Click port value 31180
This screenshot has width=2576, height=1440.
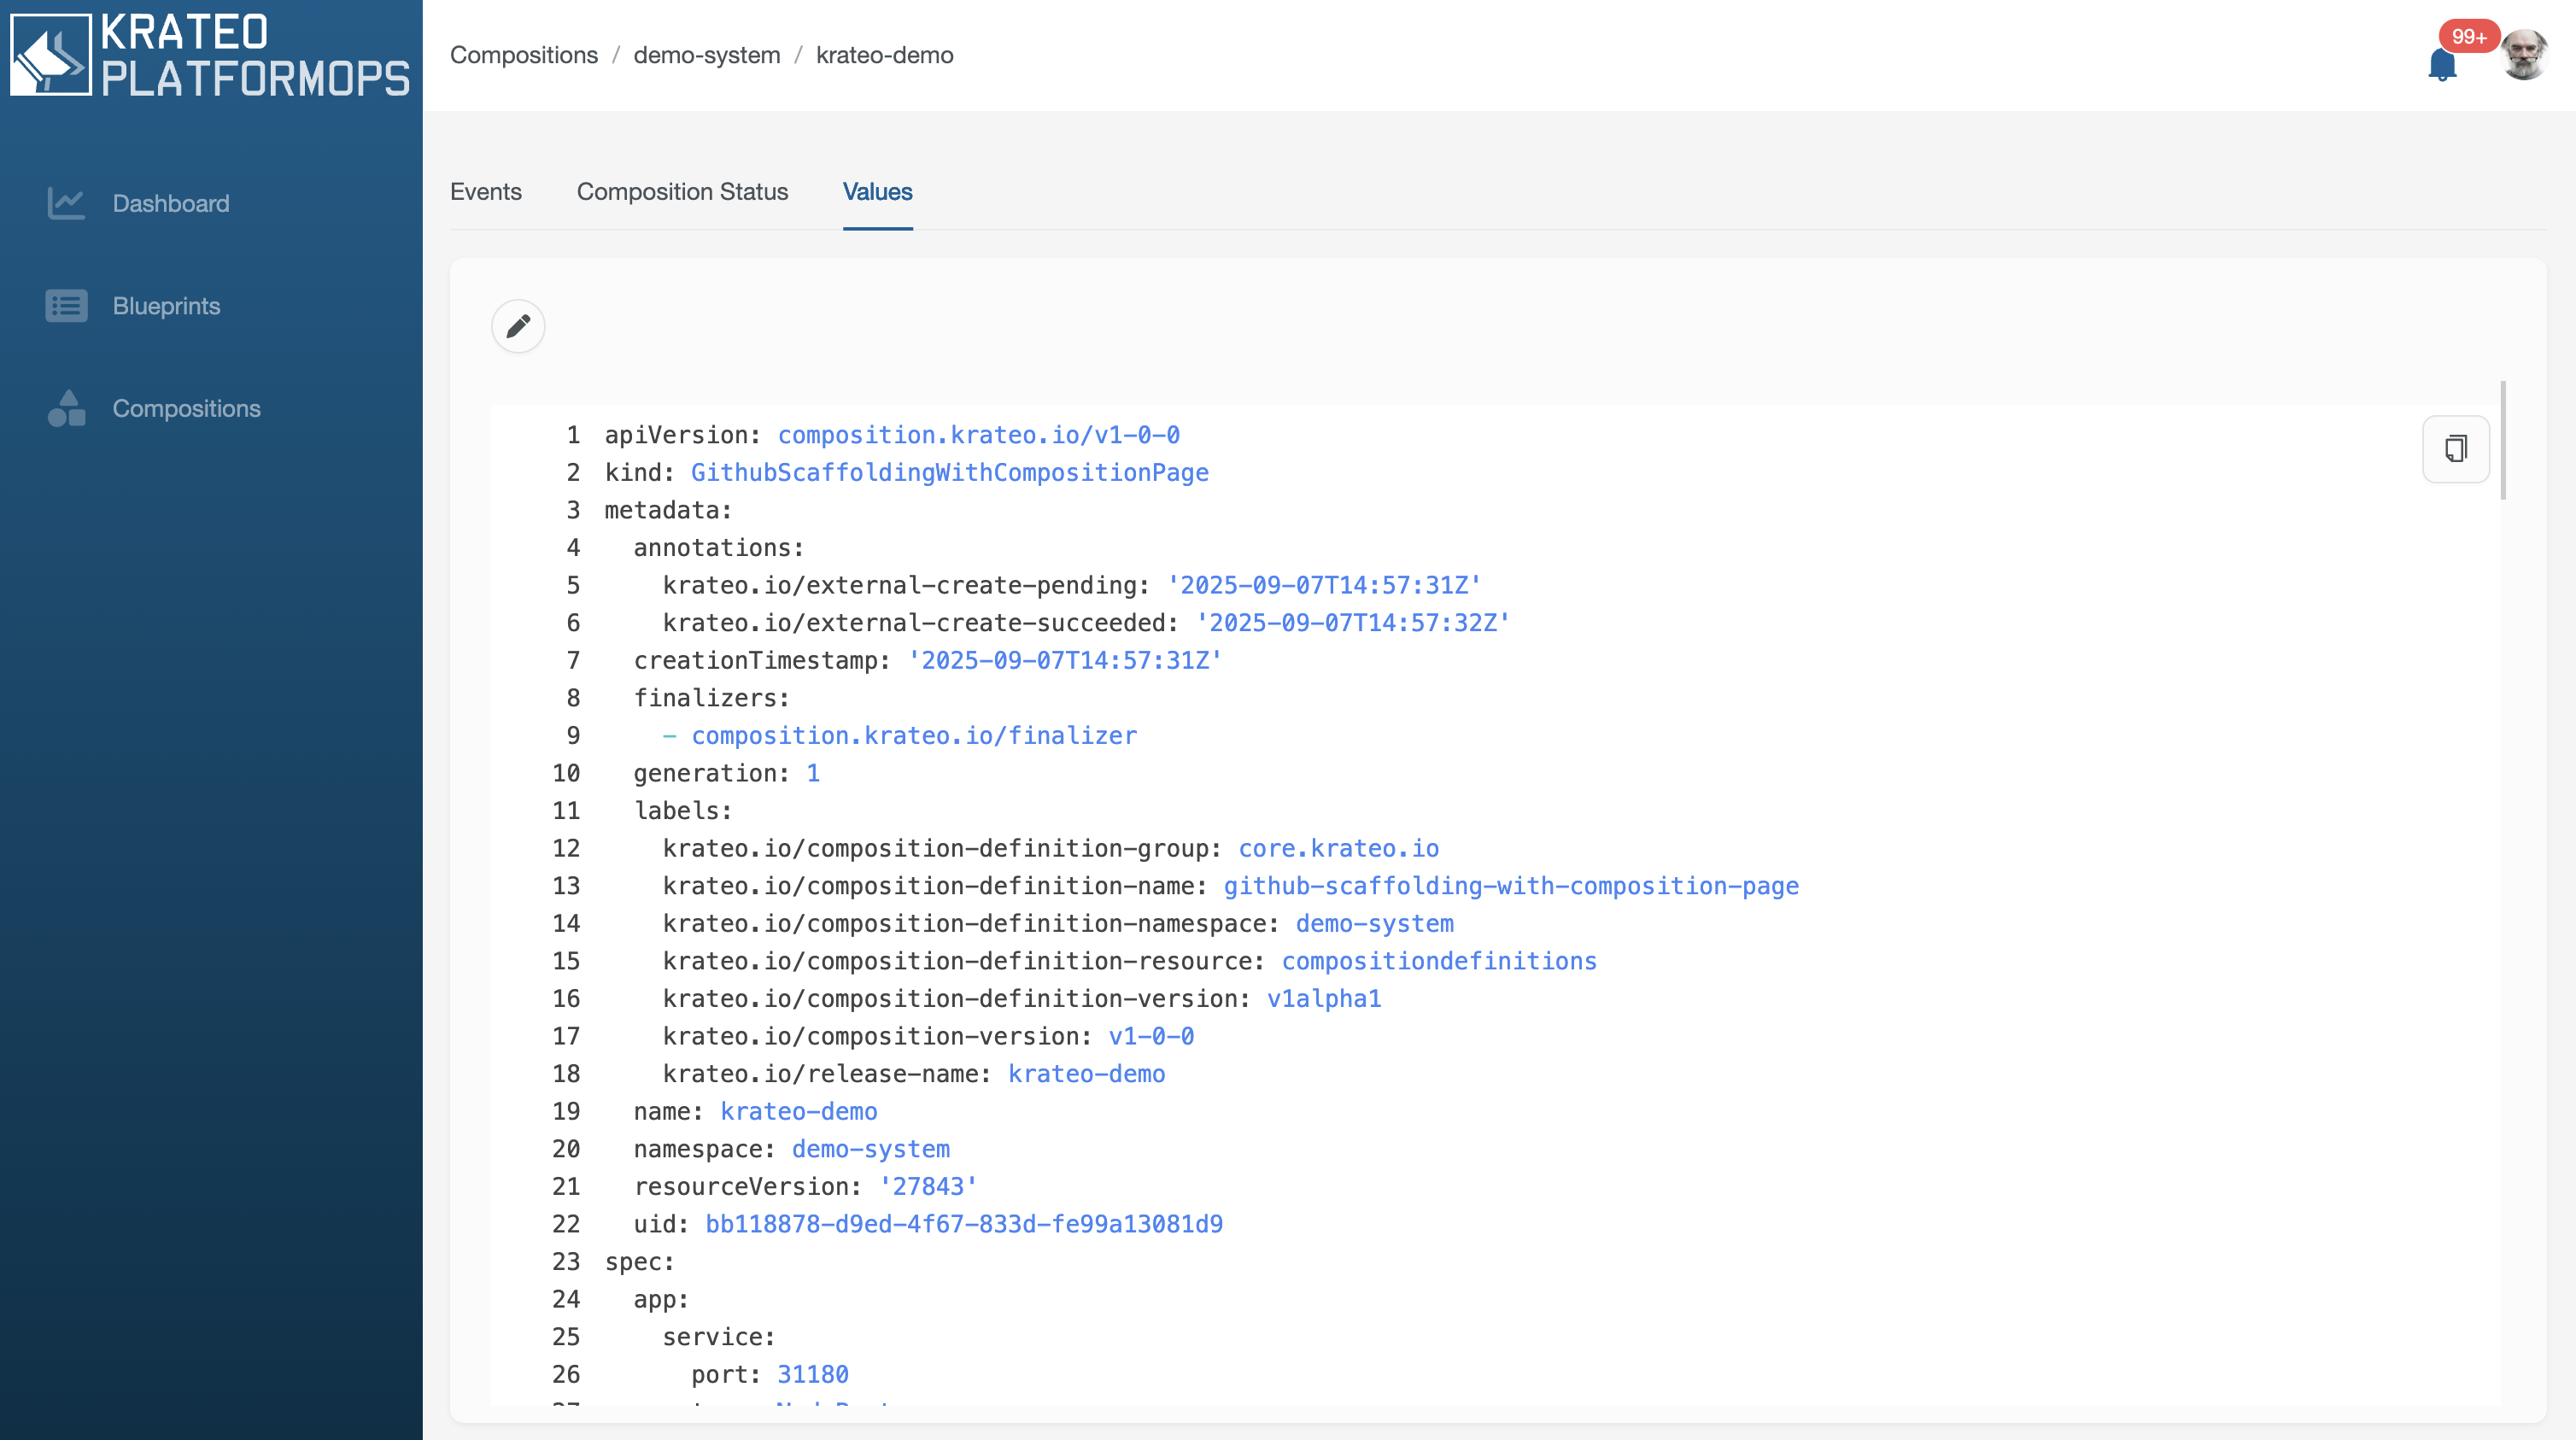coord(813,1375)
